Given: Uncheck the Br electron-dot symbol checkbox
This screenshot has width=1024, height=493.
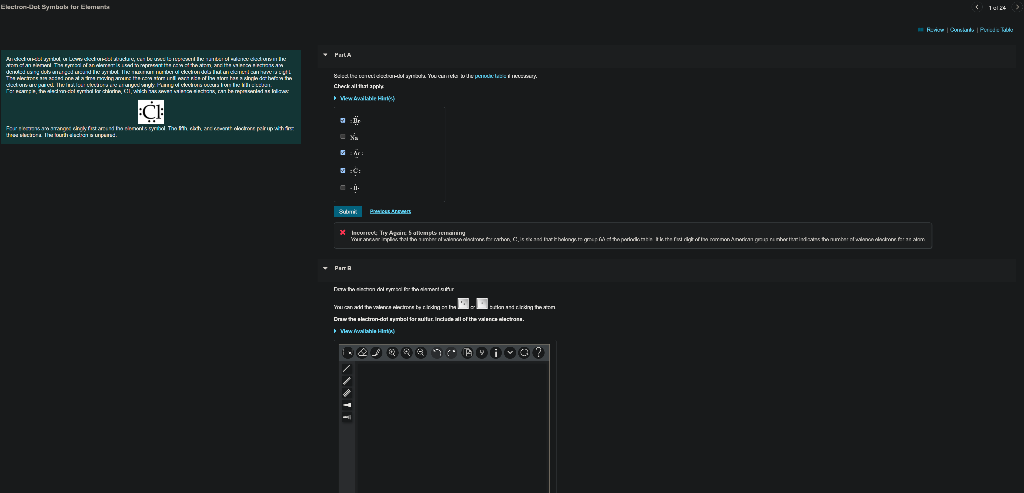Looking at the screenshot, I should (343, 121).
